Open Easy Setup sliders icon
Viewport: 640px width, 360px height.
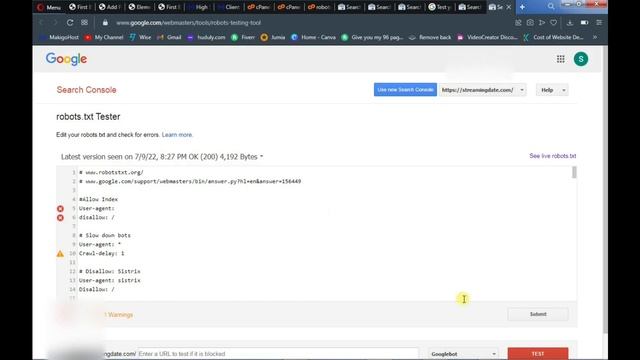point(599,23)
